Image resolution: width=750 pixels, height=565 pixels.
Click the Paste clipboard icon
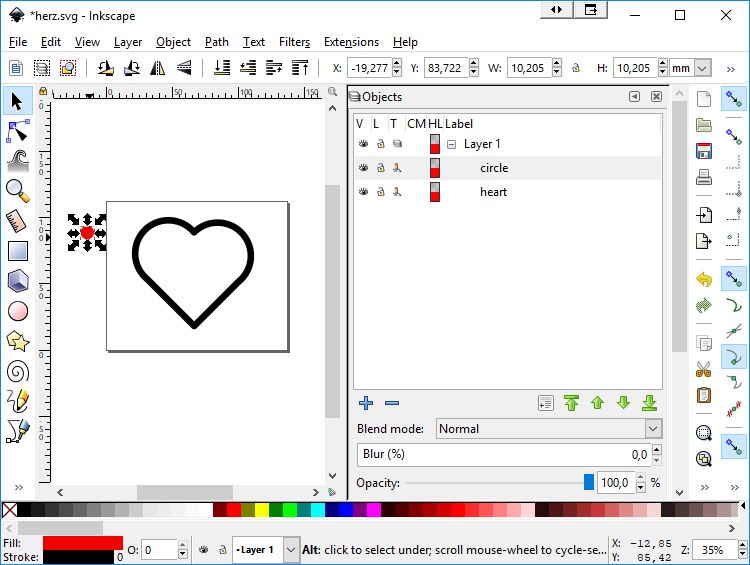pyautogui.click(x=704, y=395)
